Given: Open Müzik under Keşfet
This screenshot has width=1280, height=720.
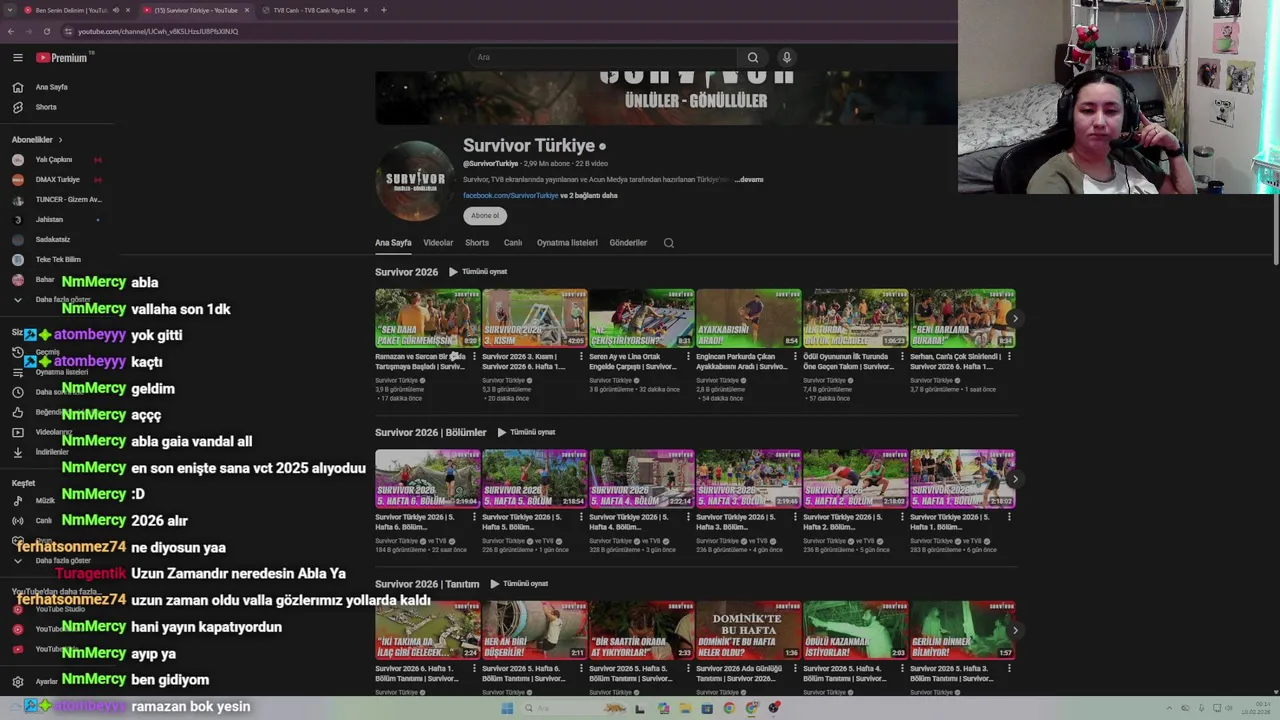Looking at the screenshot, I should click(45, 501).
